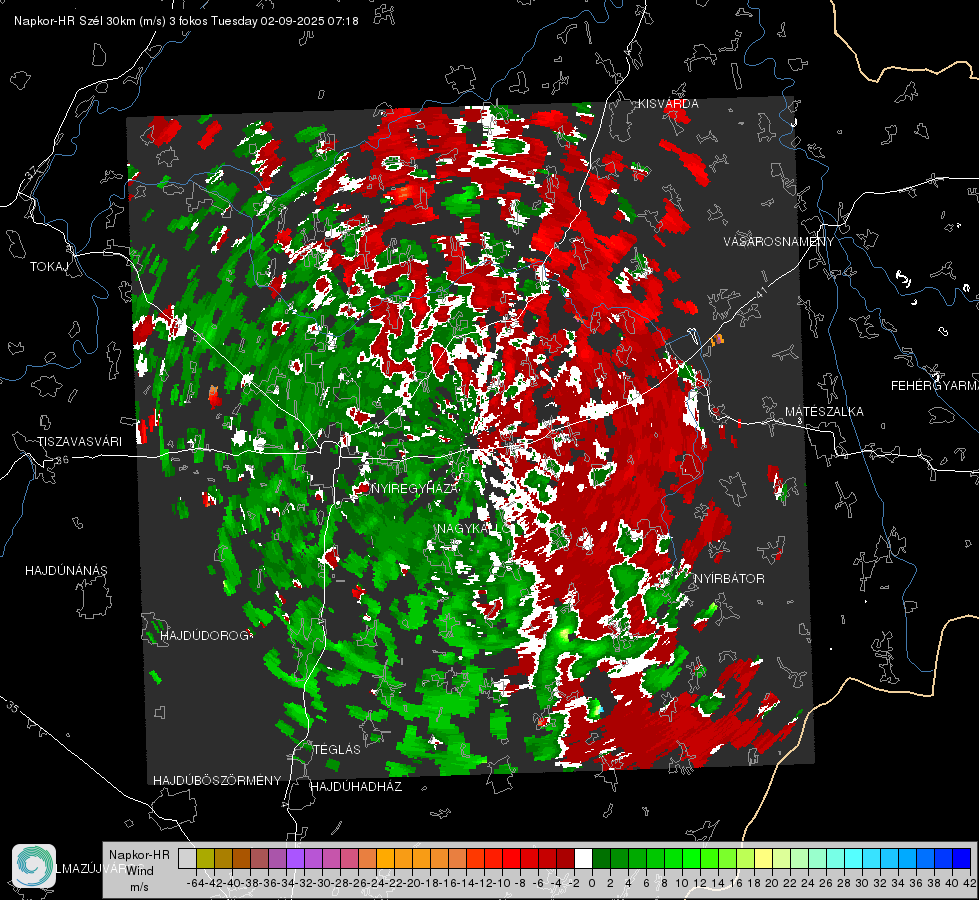This screenshot has width=979, height=900.
Task: Click road number 36 near Tiszavasvári
Action: [x=63, y=460]
